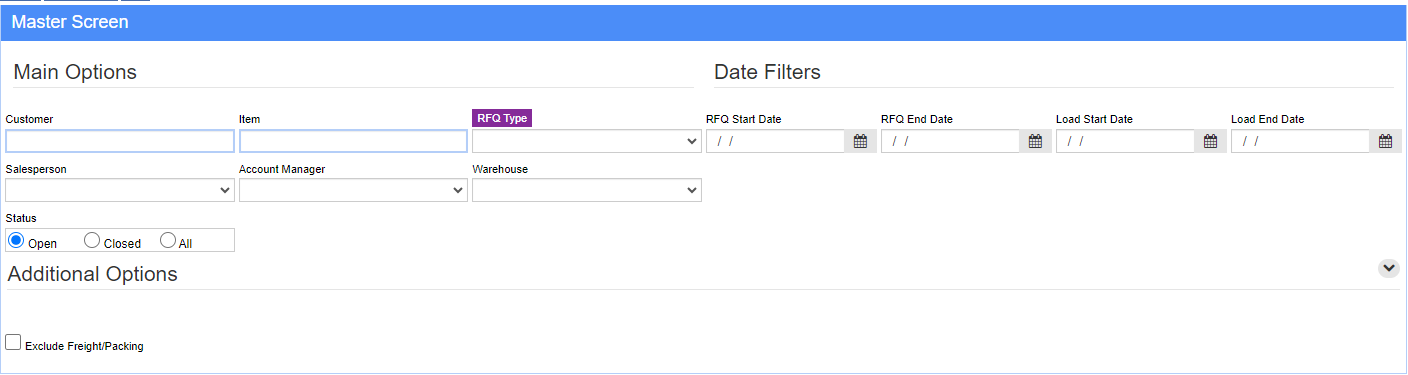The height and width of the screenshot is (375, 1408).
Task: Click the Additional Options heading
Action: point(93,274)
